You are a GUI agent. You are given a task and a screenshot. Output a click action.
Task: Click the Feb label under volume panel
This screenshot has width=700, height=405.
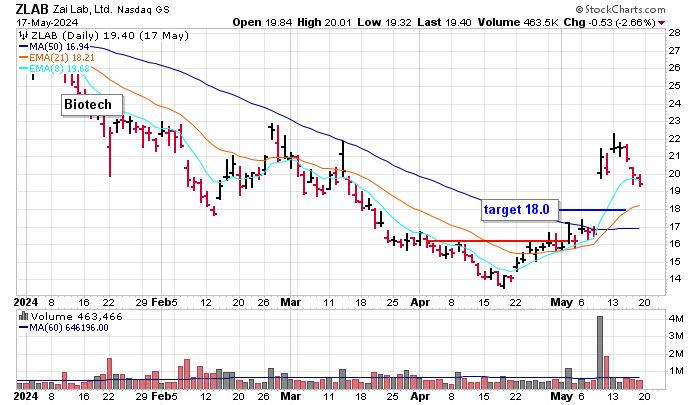161,396
